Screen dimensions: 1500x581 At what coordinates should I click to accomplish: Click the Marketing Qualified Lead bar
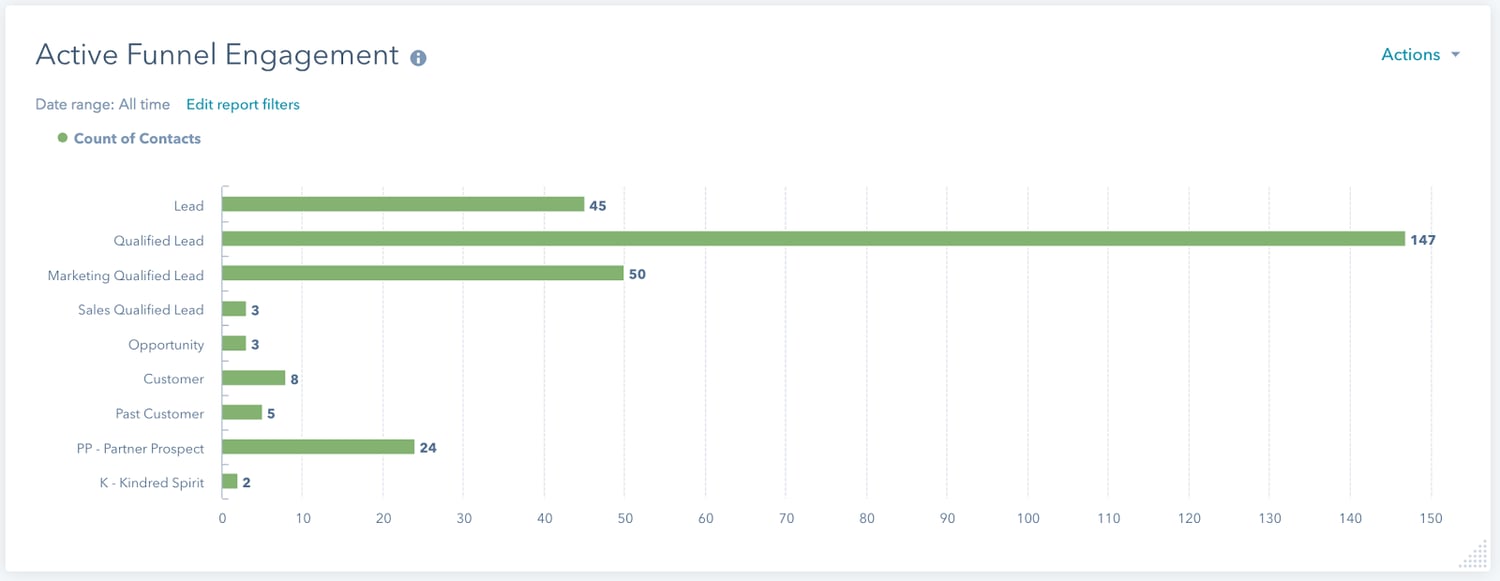420,274
